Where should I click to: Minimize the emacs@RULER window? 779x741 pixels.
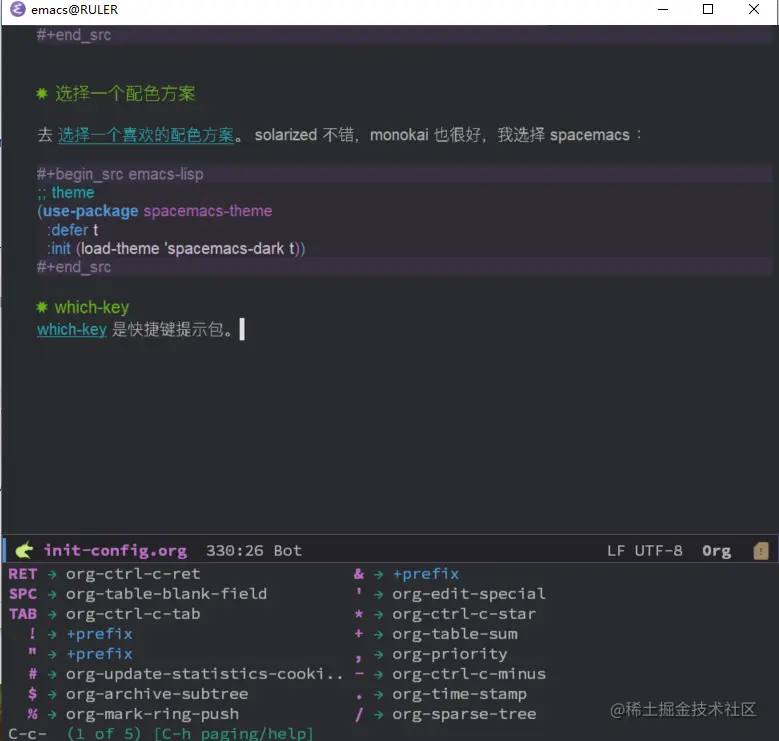click(663, 9)
